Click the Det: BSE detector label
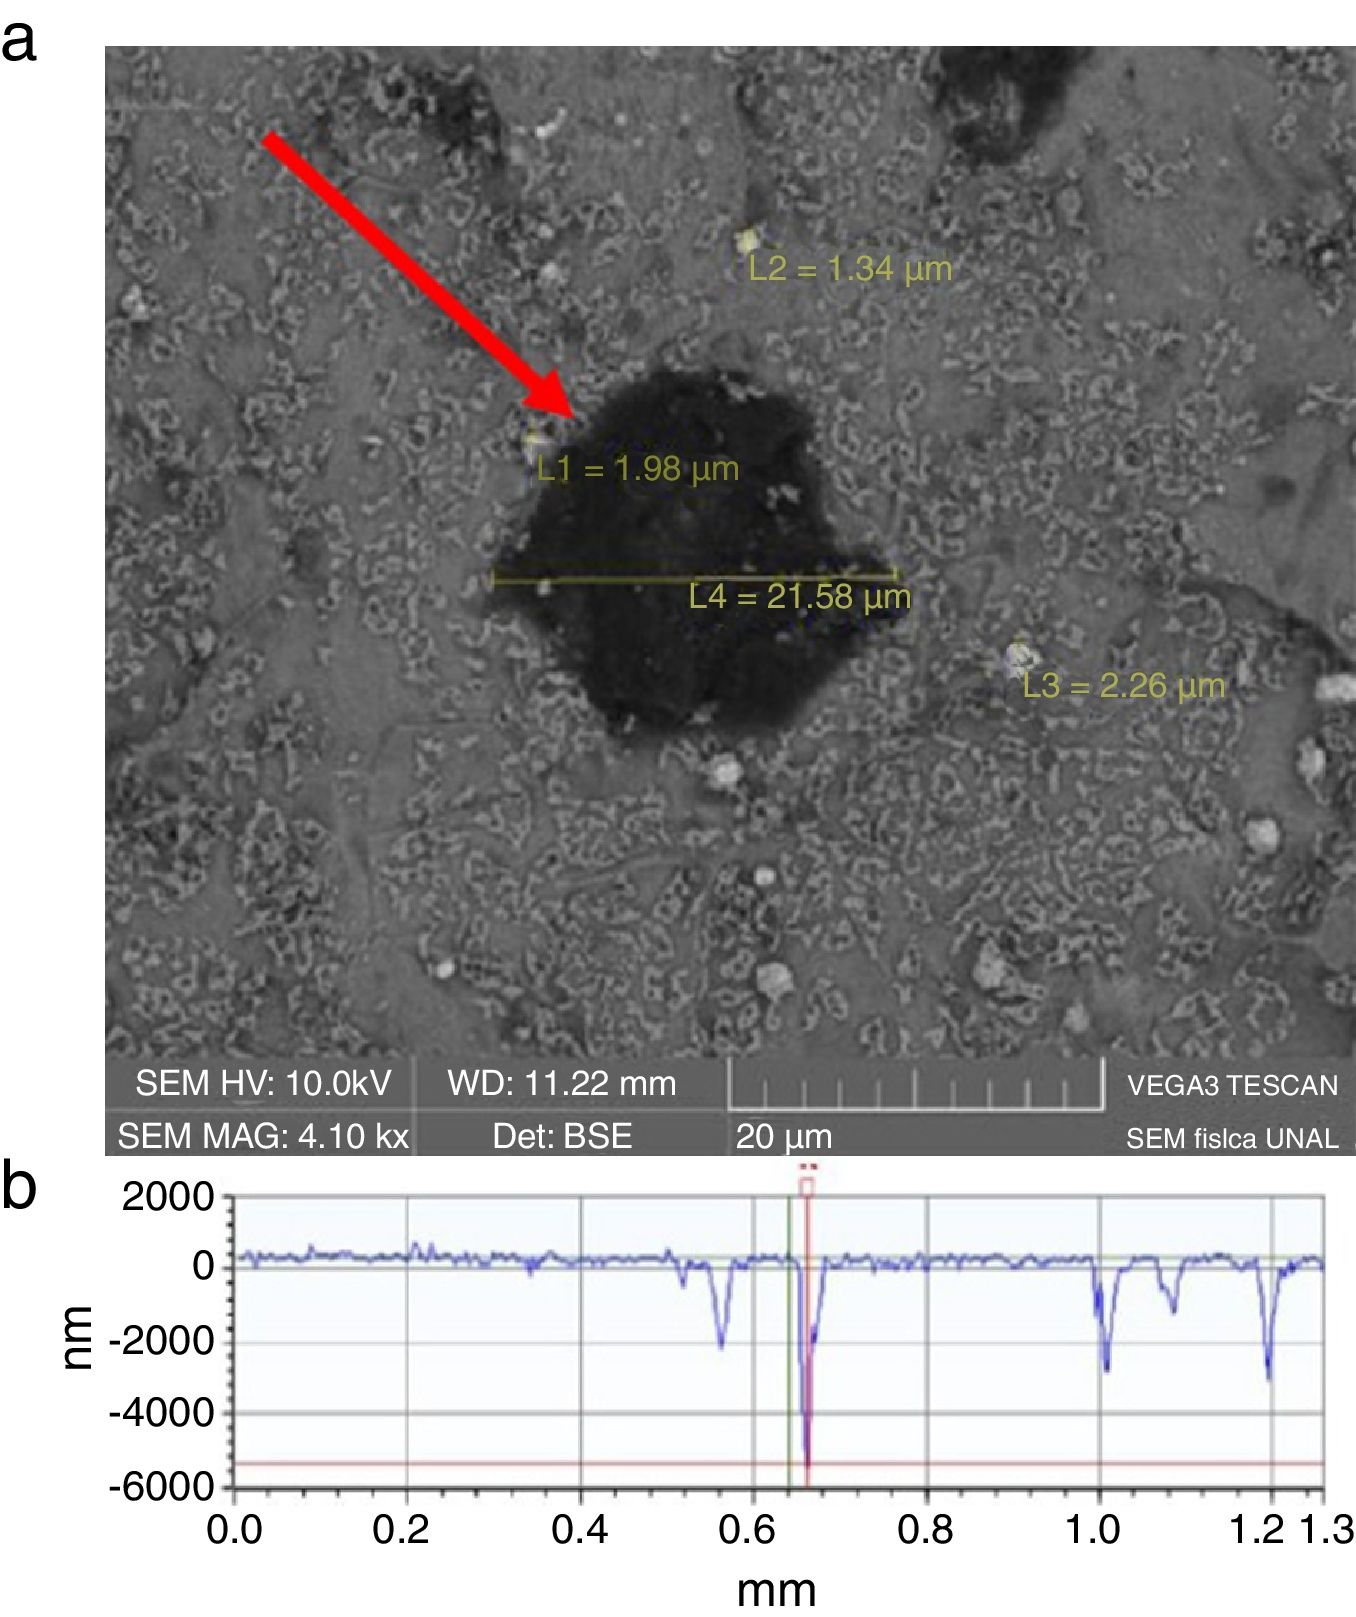 pos(562,1137)
